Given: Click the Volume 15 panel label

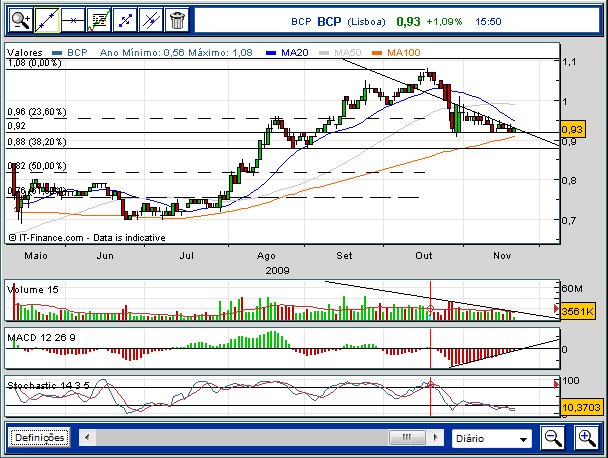Looking at the screenshot, I should click(34, 289).
